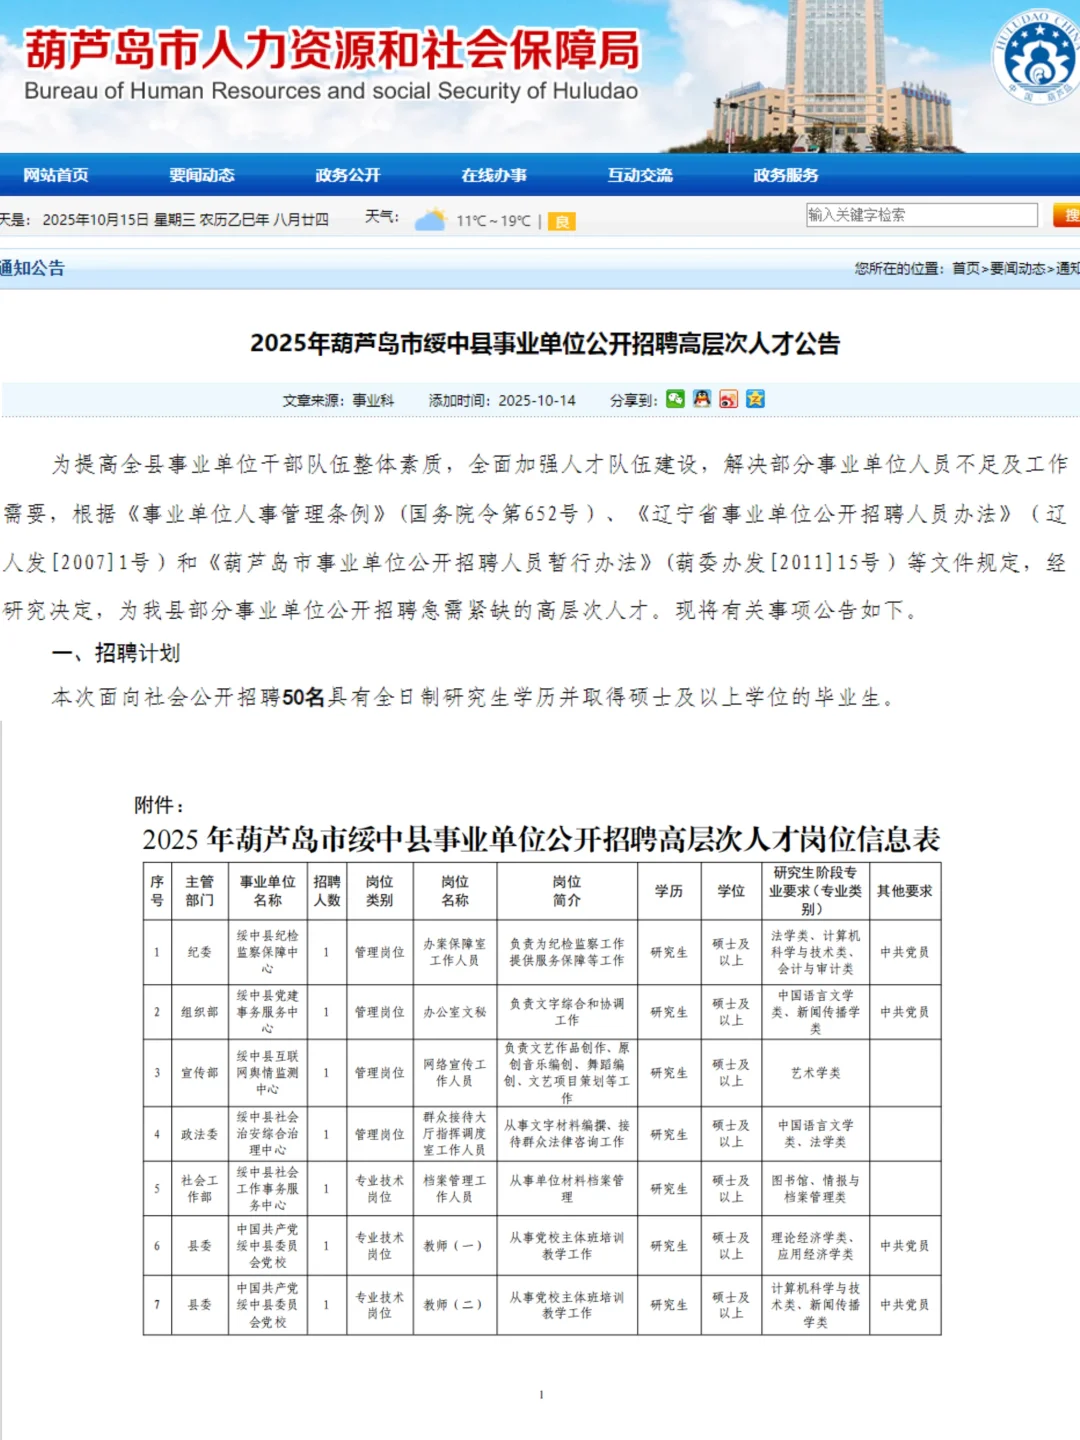Image resolution: width=1080 pixels, height=1440 pixels.
Task: Click the date text 2025年10月15日 星期三
Action: point(119,220)
